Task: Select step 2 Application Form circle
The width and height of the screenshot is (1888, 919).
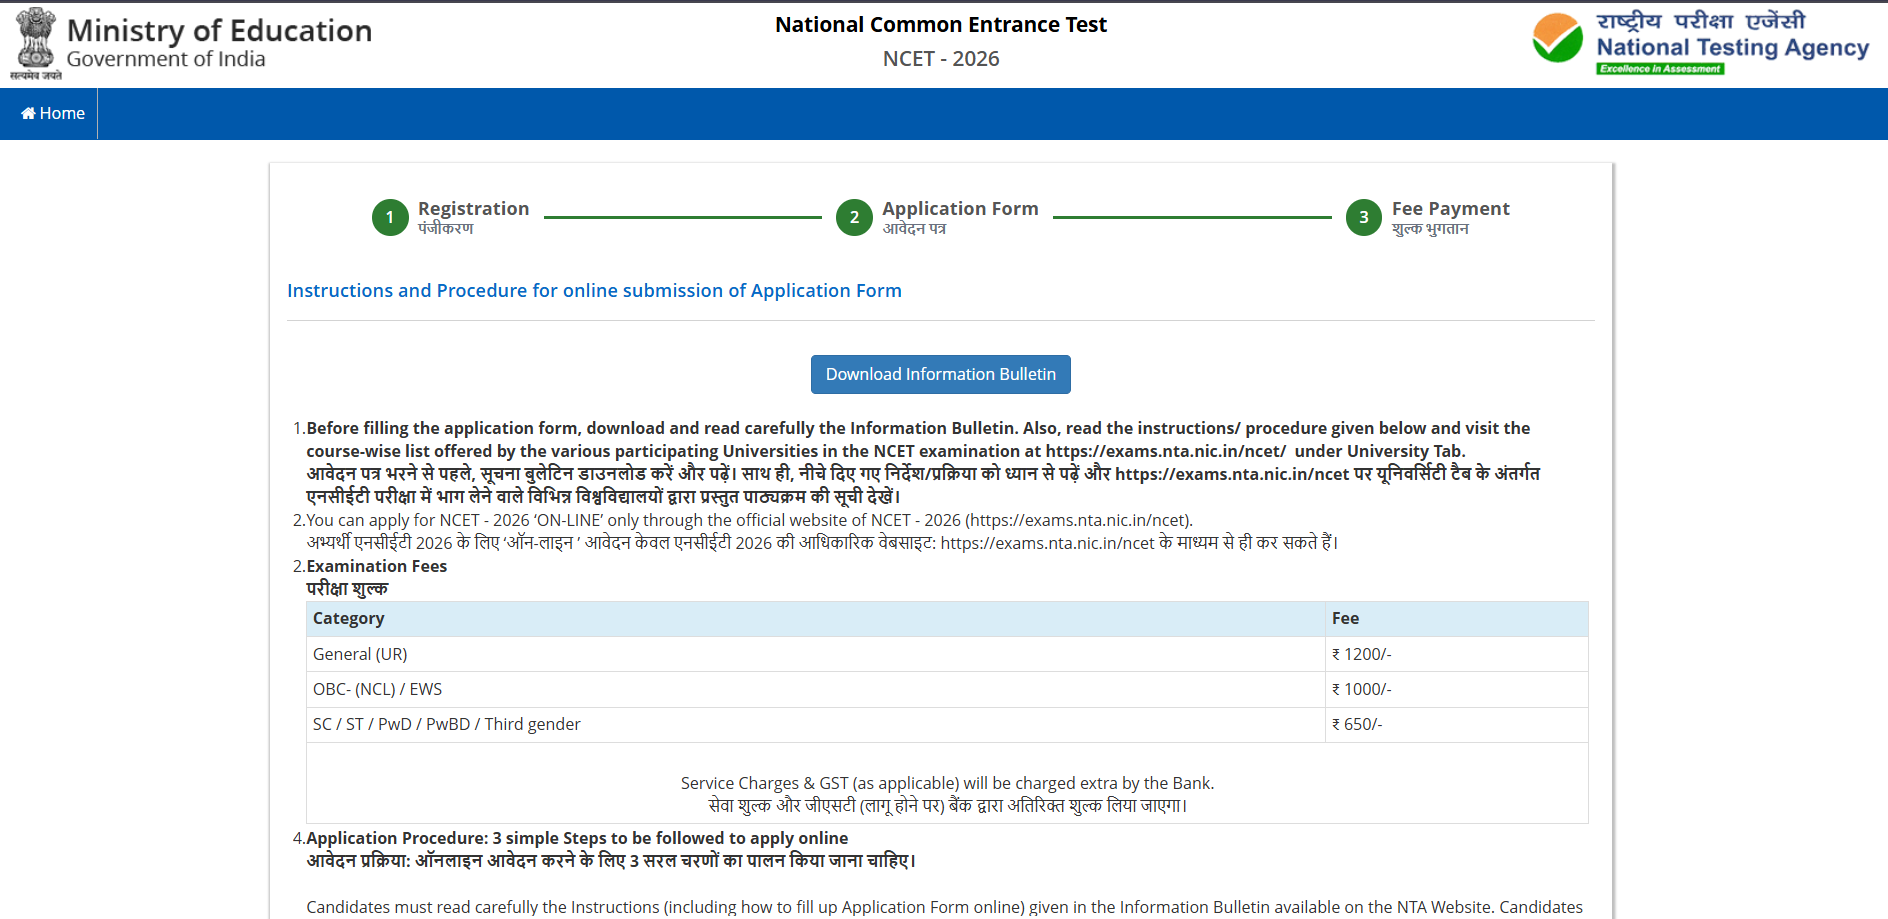Action: 854,218
